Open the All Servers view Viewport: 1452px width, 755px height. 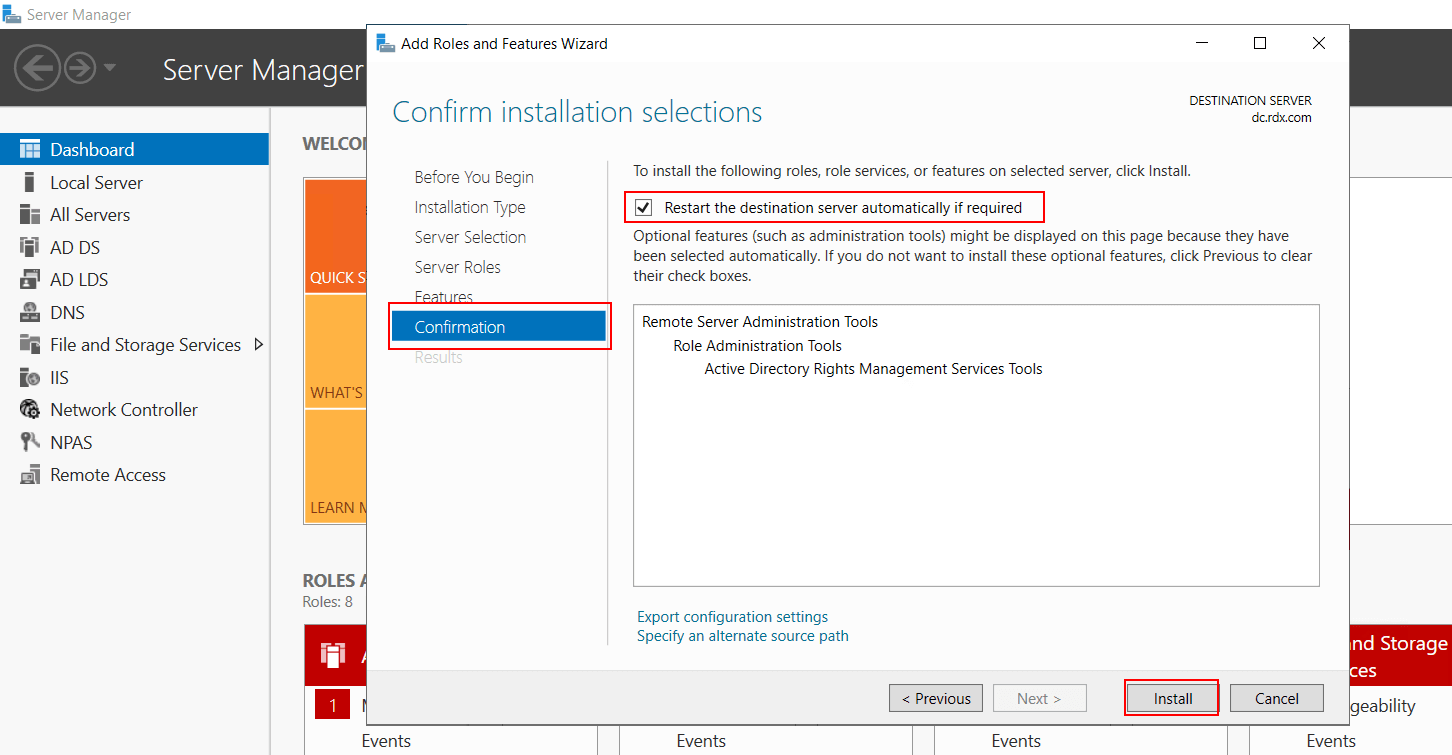90,214
